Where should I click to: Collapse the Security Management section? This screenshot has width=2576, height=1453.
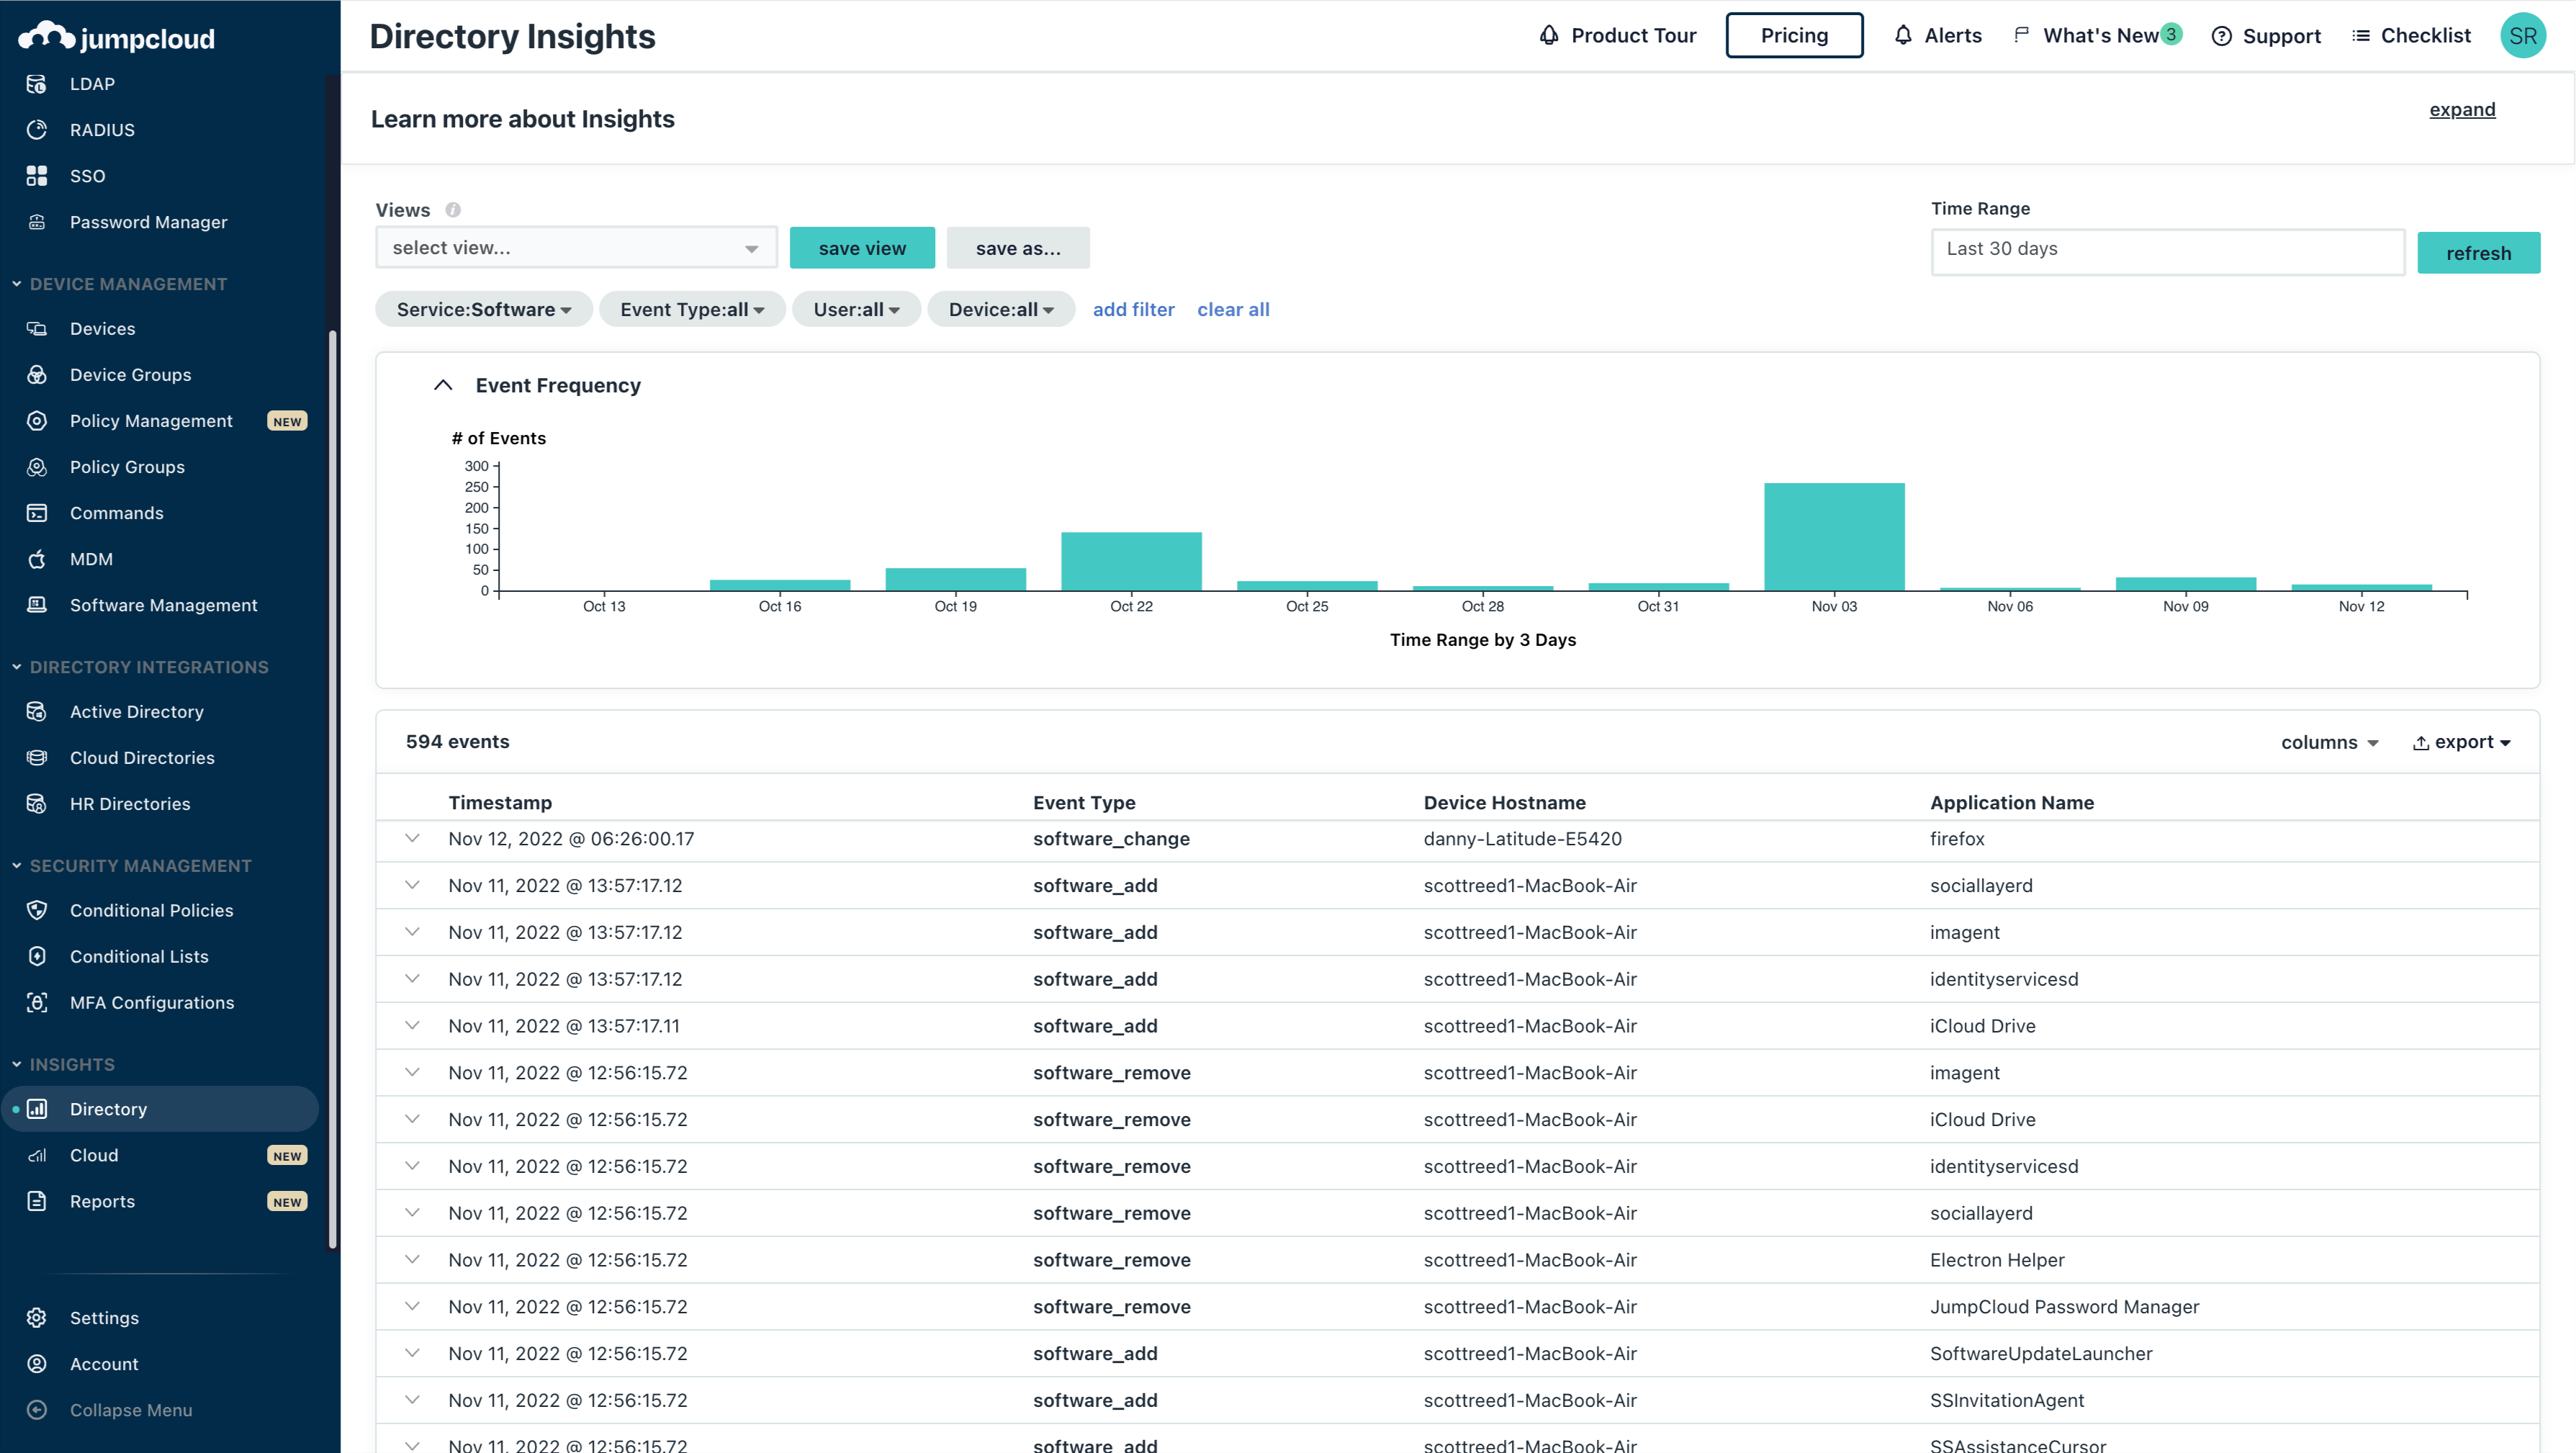click(x=16, y=866)
